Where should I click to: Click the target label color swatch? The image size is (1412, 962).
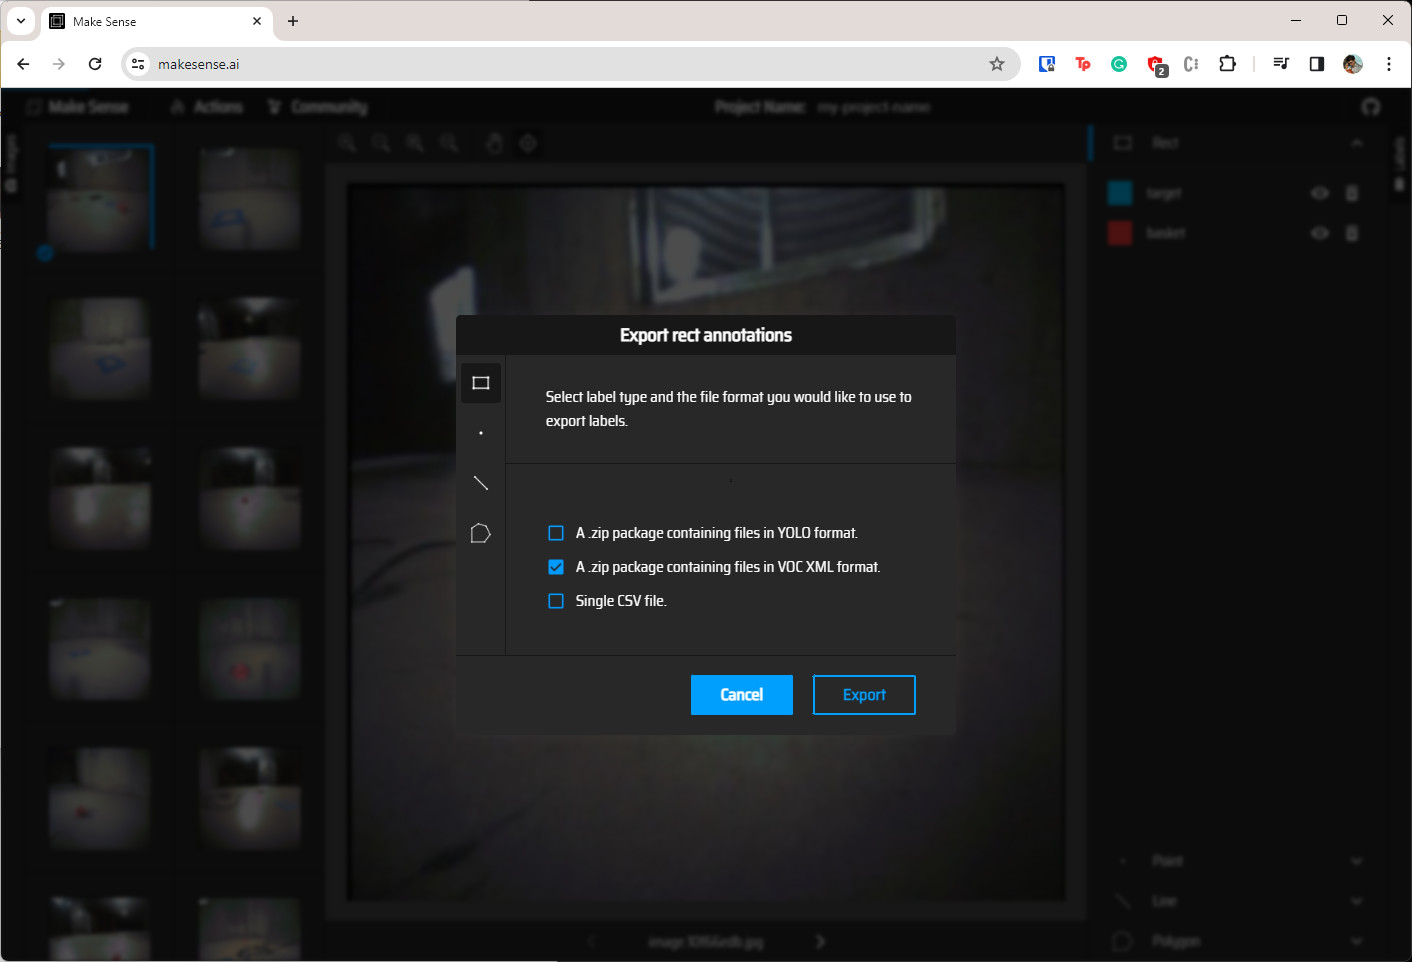(x=1120, y=193)
